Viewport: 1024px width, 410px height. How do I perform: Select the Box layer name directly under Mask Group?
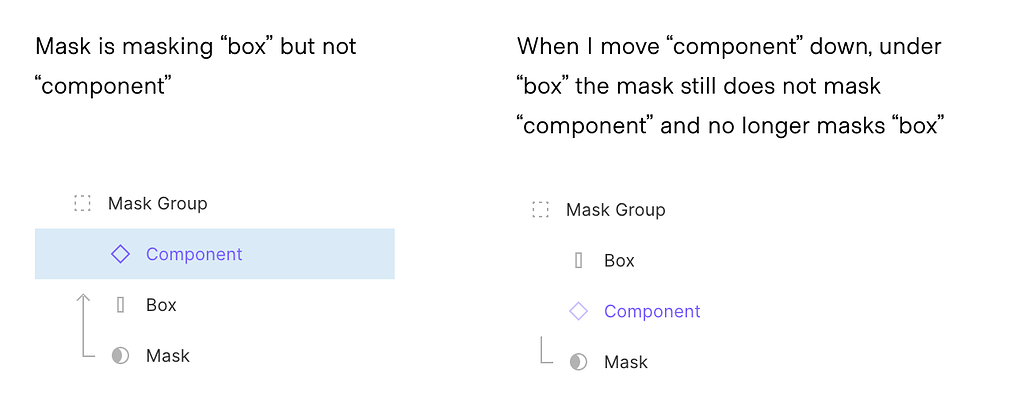(619, 261)
